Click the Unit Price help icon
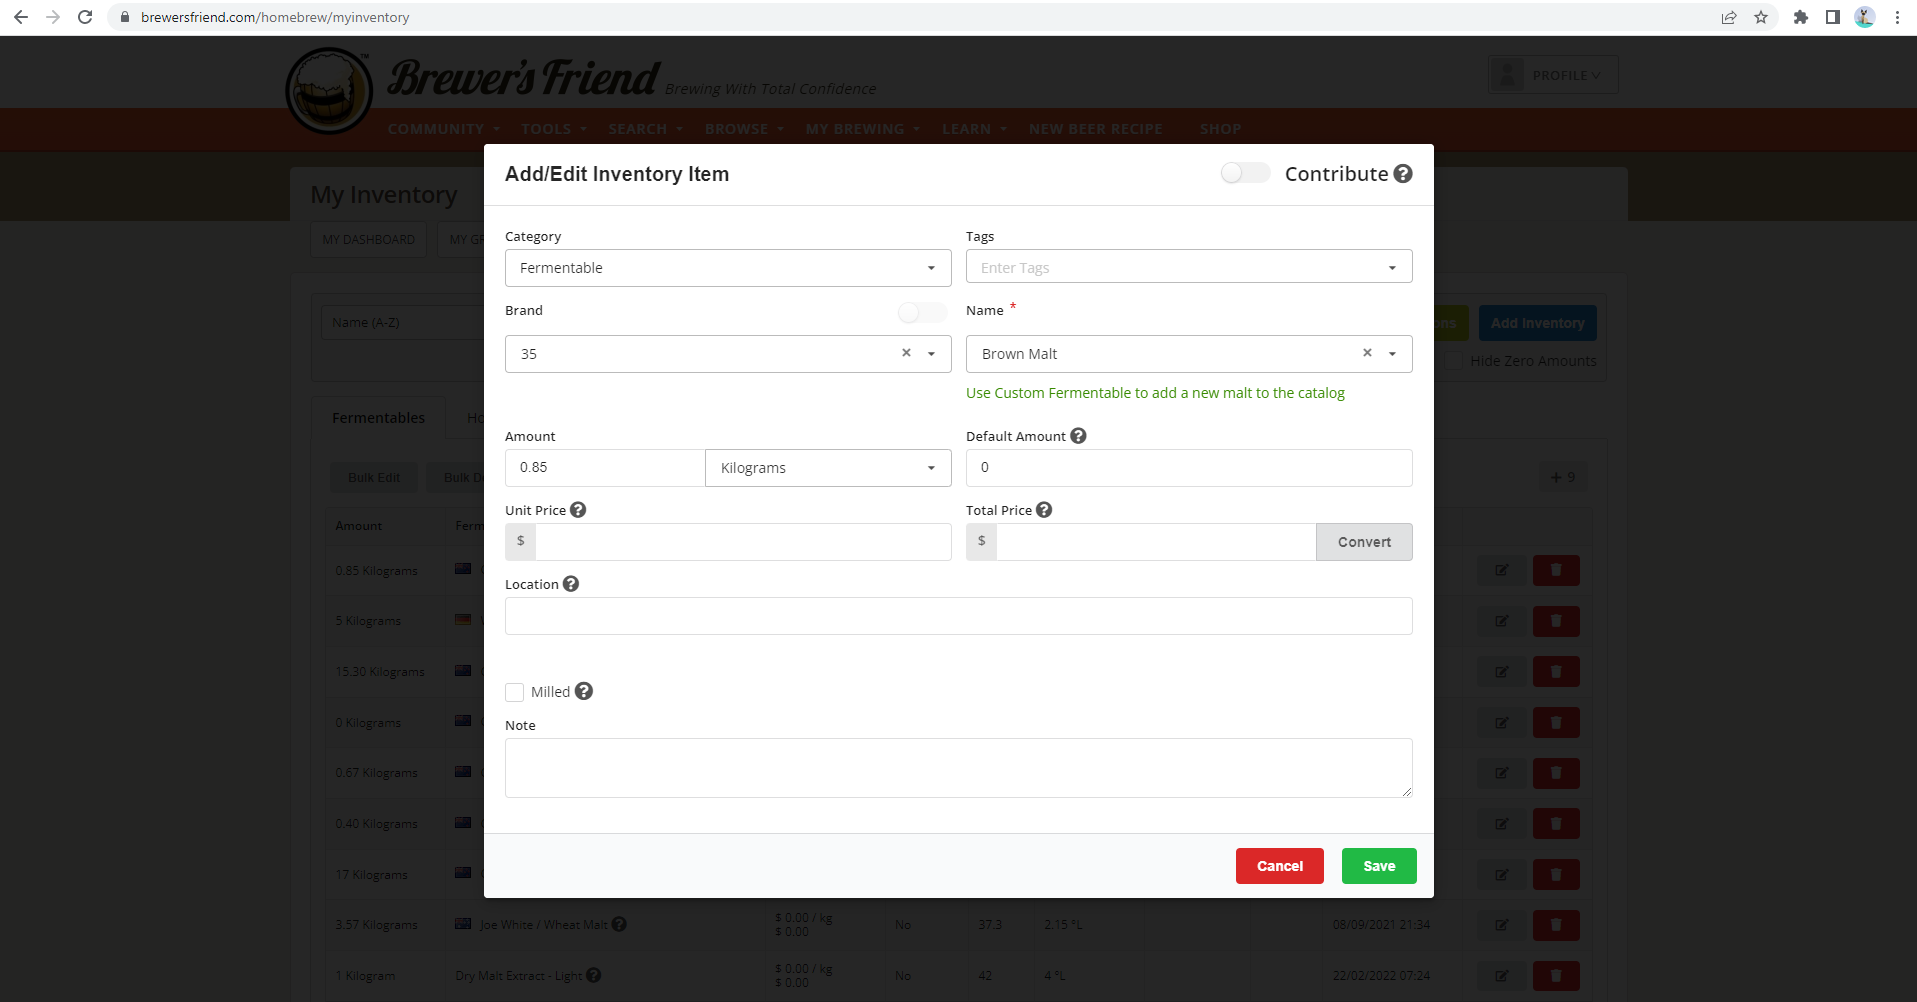Image resolution: width=1917 pixels, height=1002 pixels. pyautogui.click(x=578, y=510)
